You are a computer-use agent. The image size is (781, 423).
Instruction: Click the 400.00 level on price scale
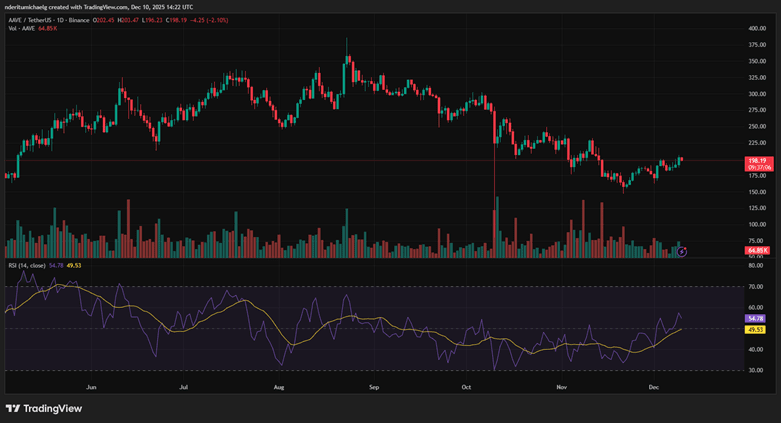[757, 28]
